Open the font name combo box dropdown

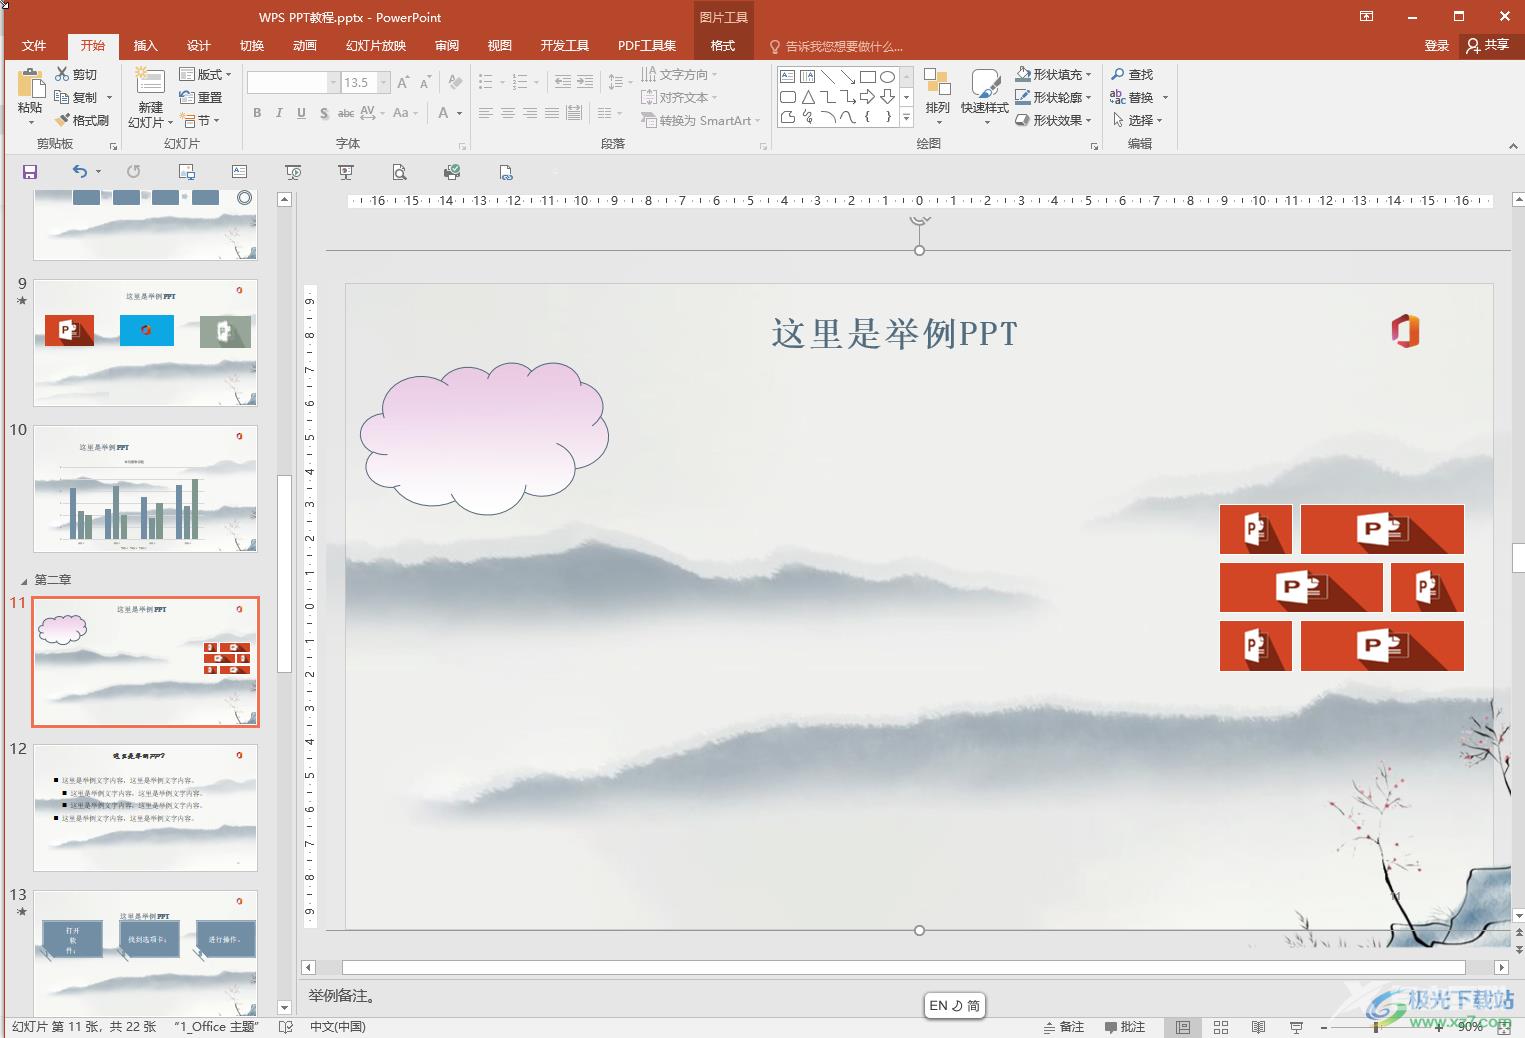coord(333,83)
